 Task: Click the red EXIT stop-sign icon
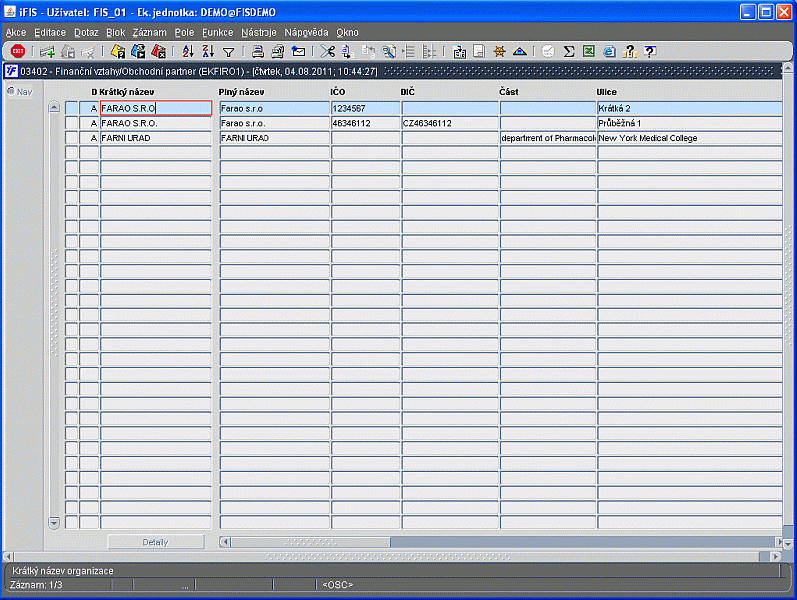coord(18,51)
